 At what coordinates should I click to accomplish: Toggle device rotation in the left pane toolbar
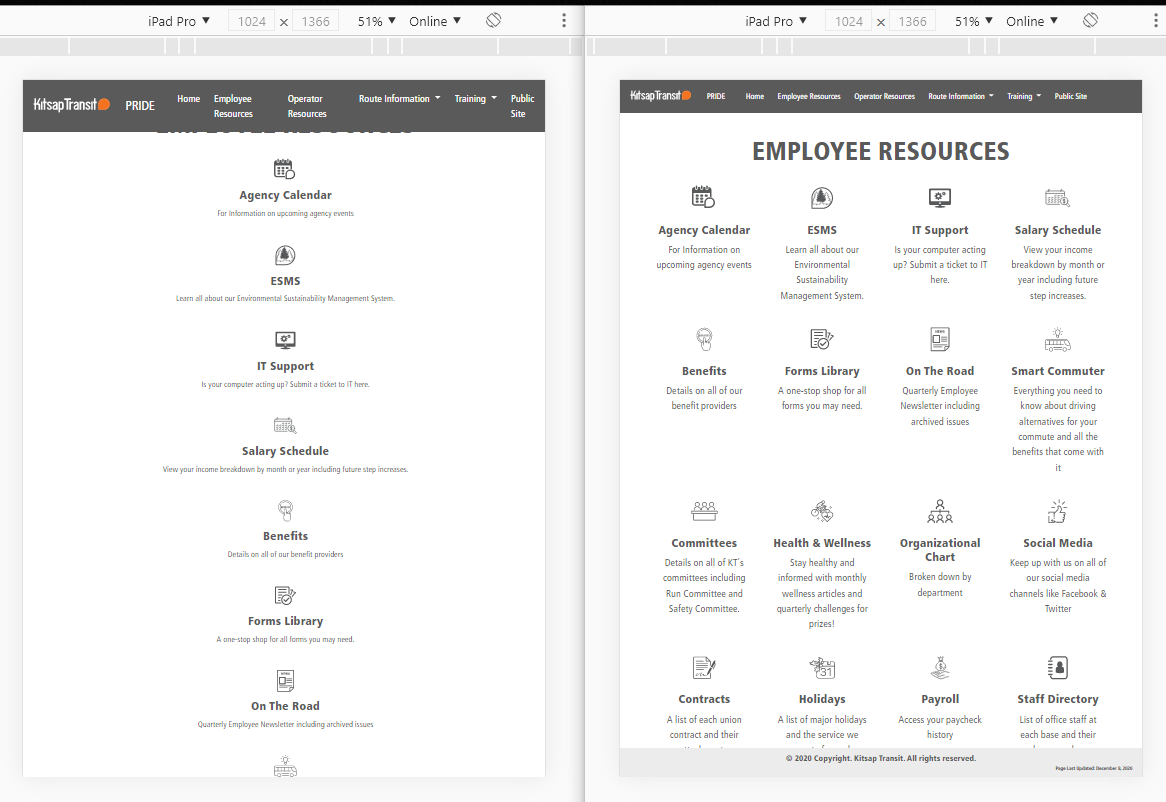pos(493,21)
